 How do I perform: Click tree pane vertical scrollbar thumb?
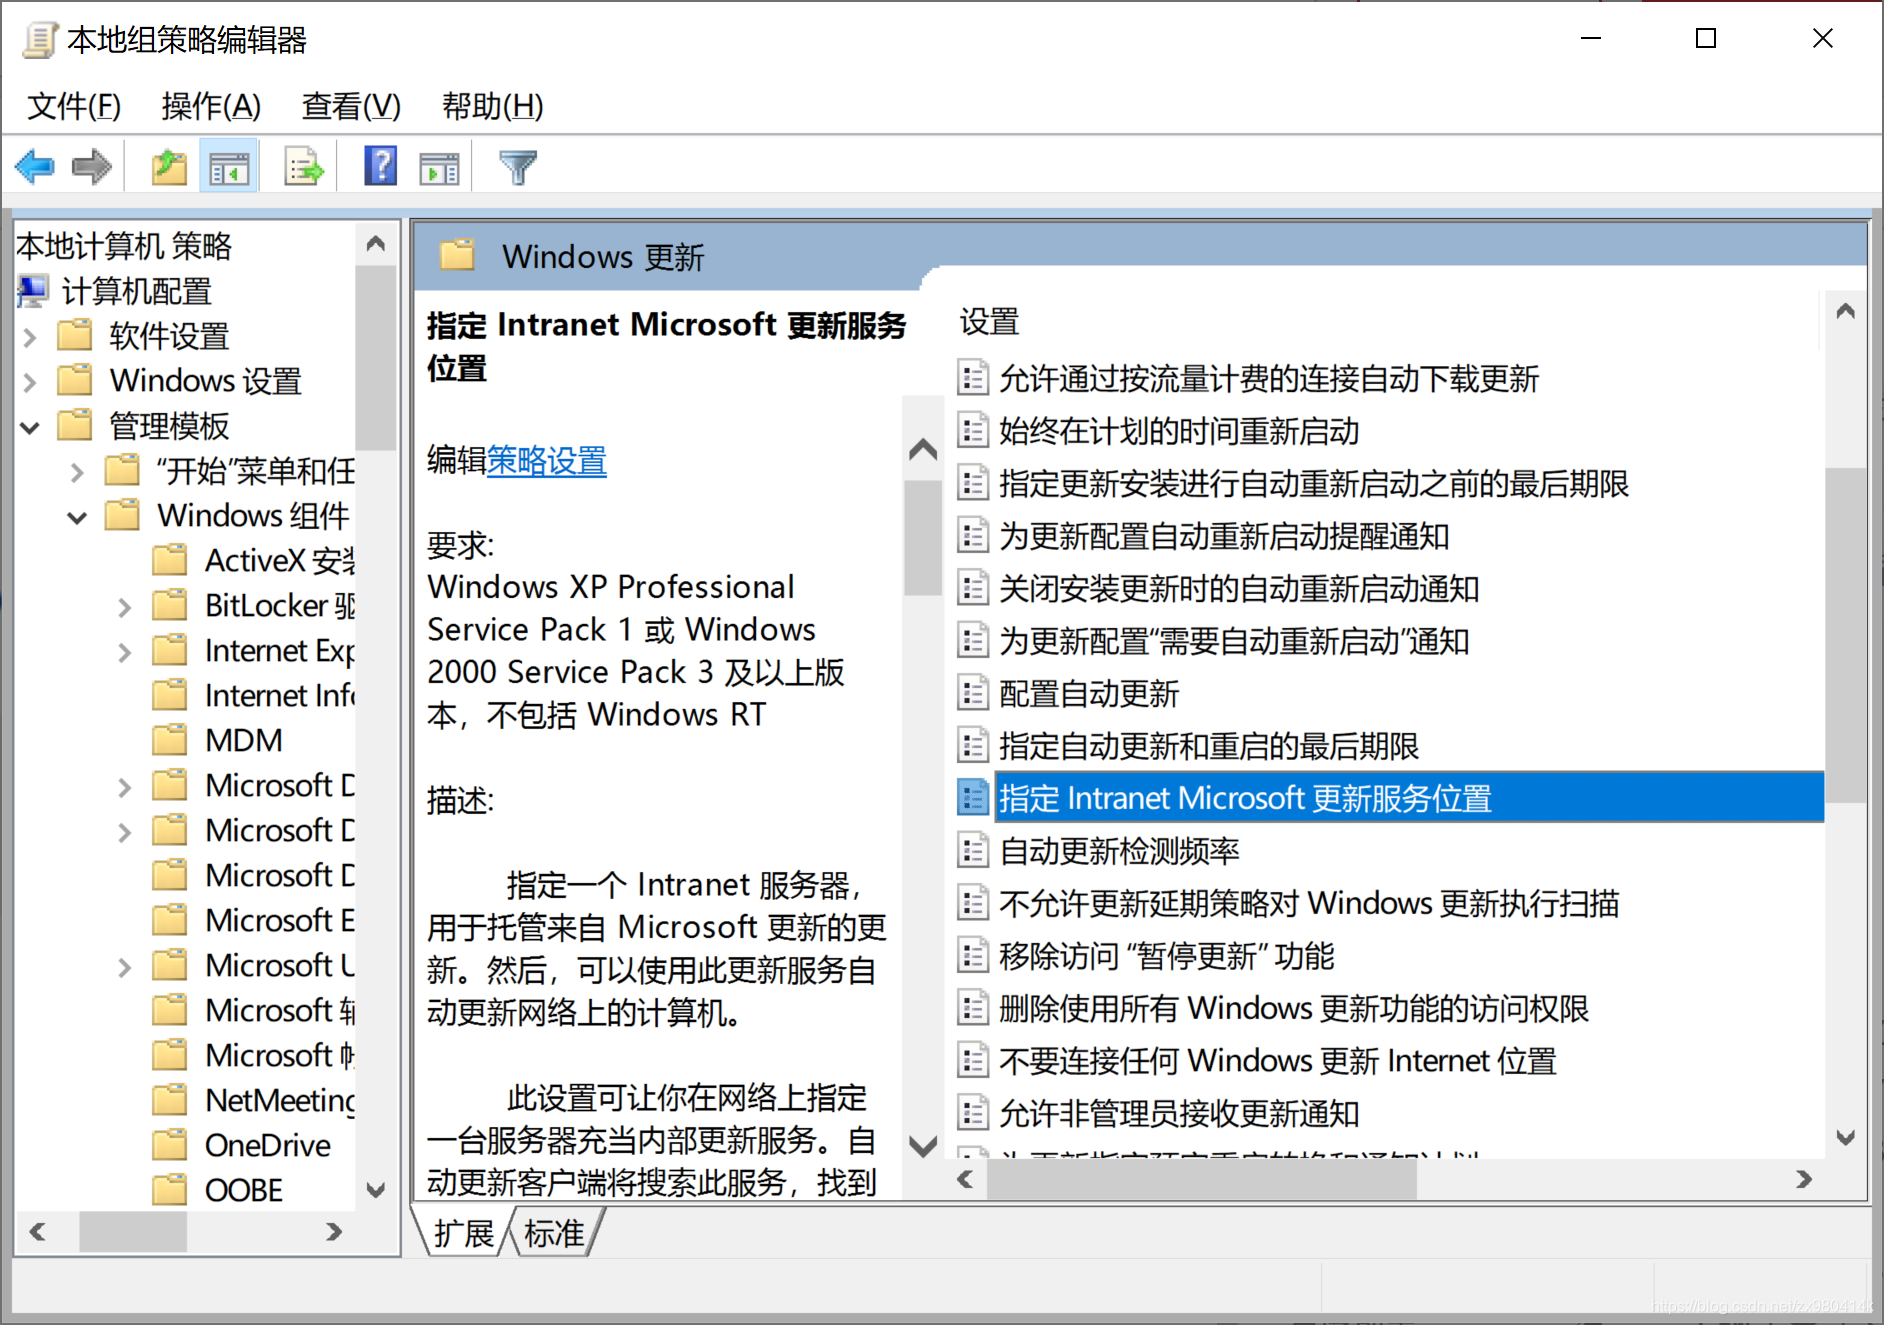point(376,357)
